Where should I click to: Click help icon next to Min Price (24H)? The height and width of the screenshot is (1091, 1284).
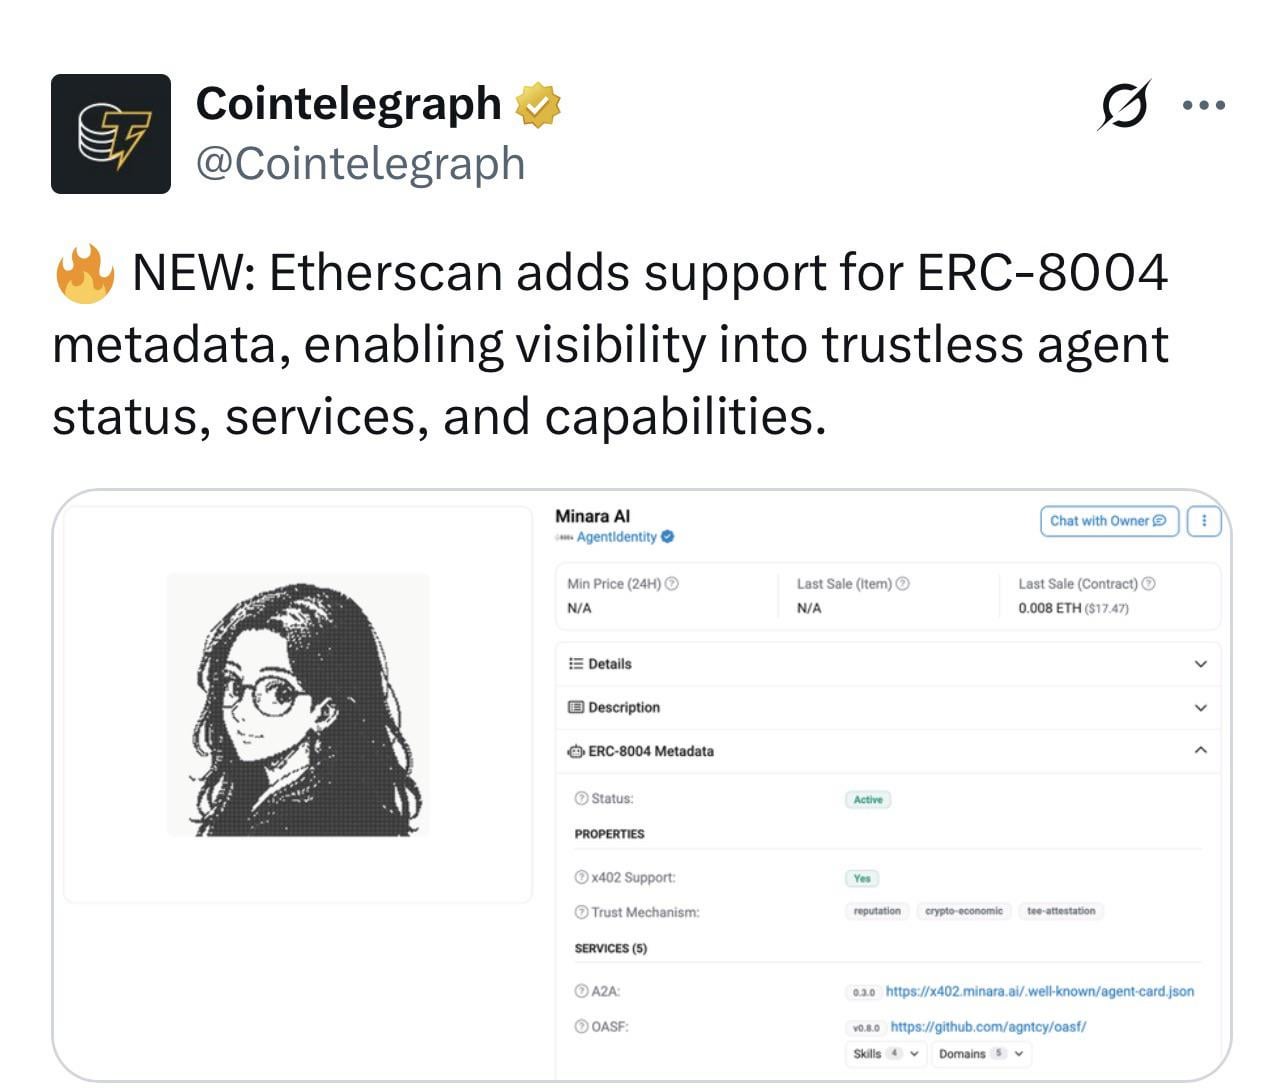point(672,584)
